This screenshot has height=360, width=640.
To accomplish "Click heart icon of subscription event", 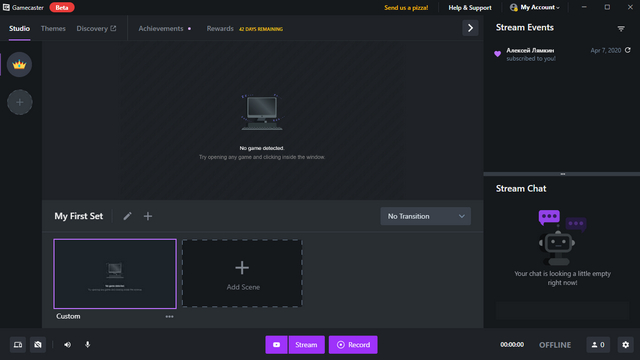I will point(497,54).
